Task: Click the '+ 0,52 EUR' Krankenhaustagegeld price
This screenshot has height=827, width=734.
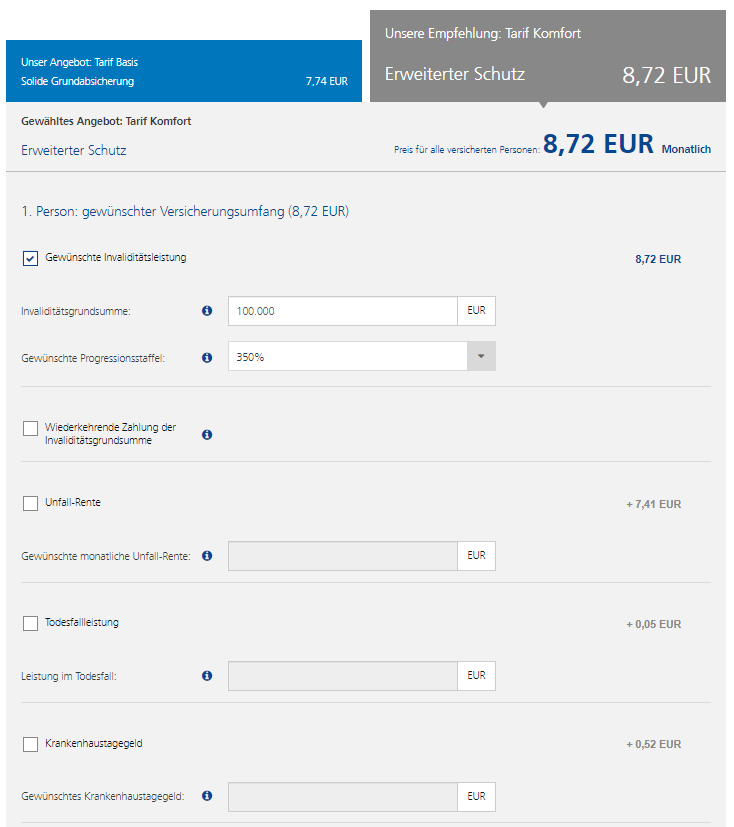Action: [654, 744]
